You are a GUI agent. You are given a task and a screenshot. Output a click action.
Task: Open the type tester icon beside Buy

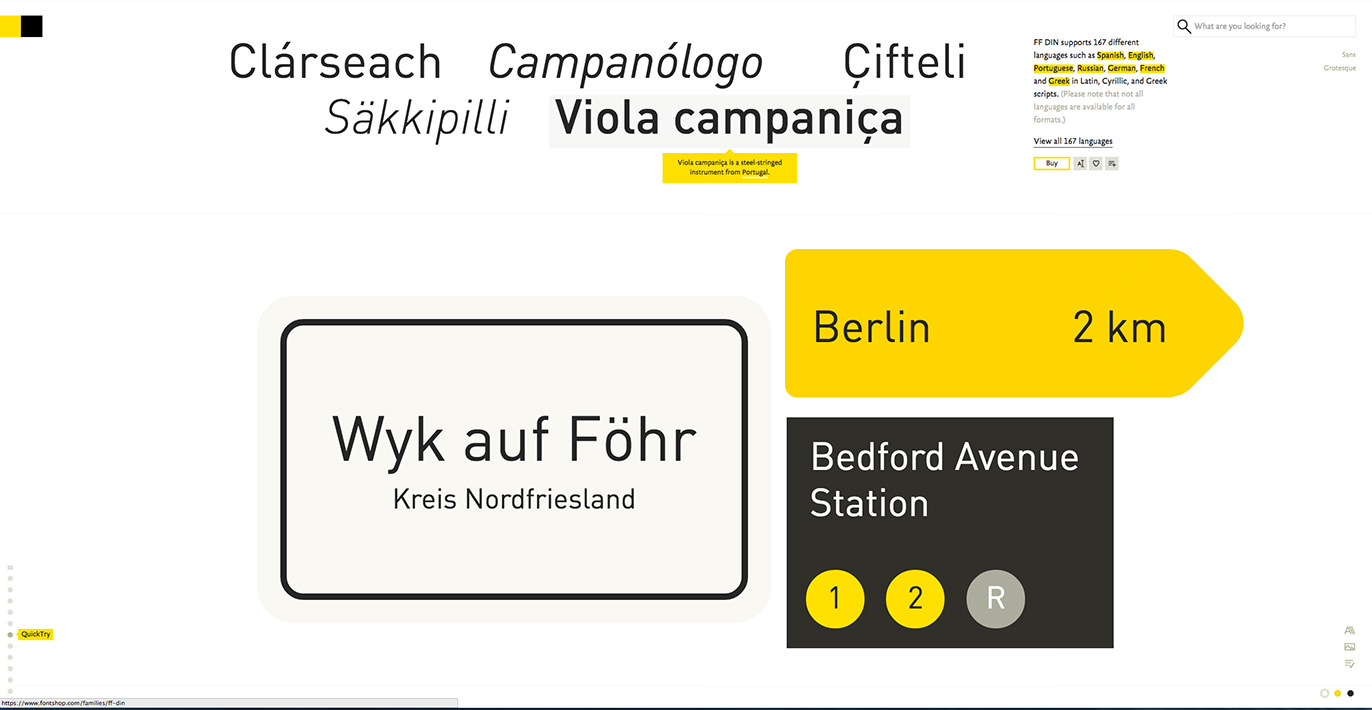pos(1080,163)
